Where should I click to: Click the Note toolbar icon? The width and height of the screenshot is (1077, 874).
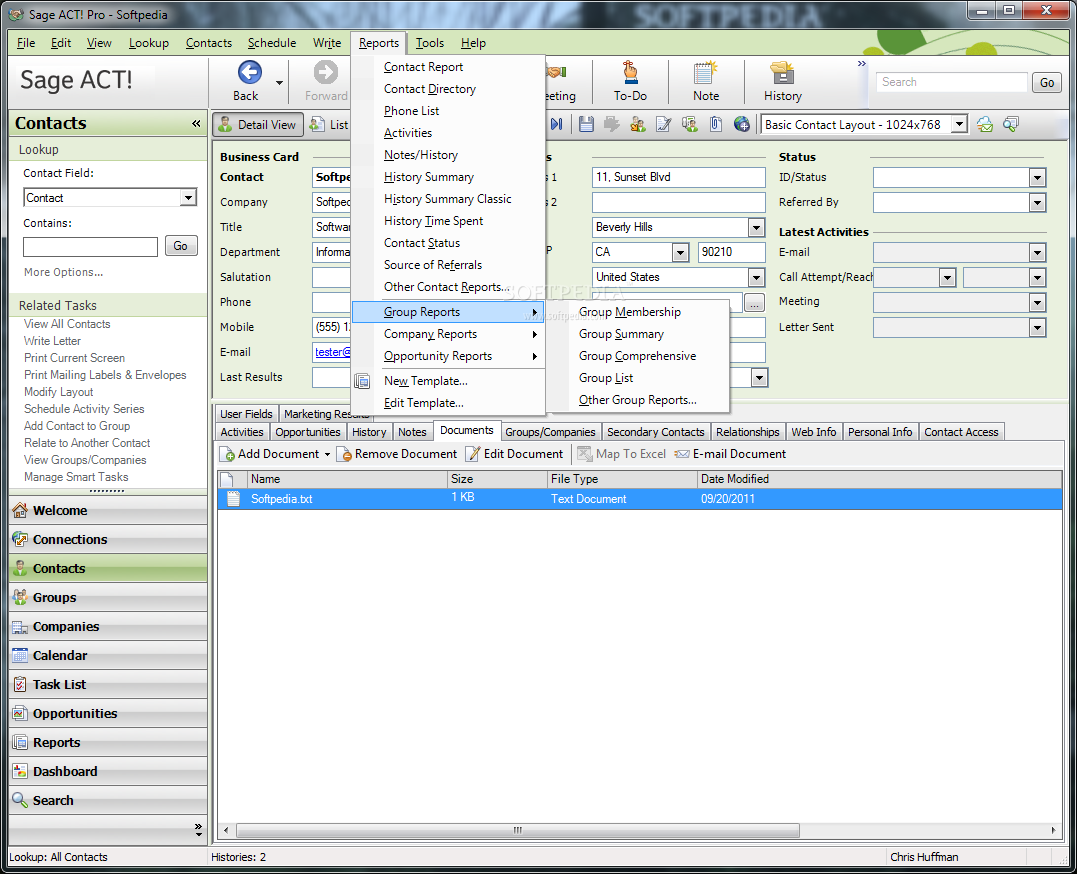click(x=705, y=72)
